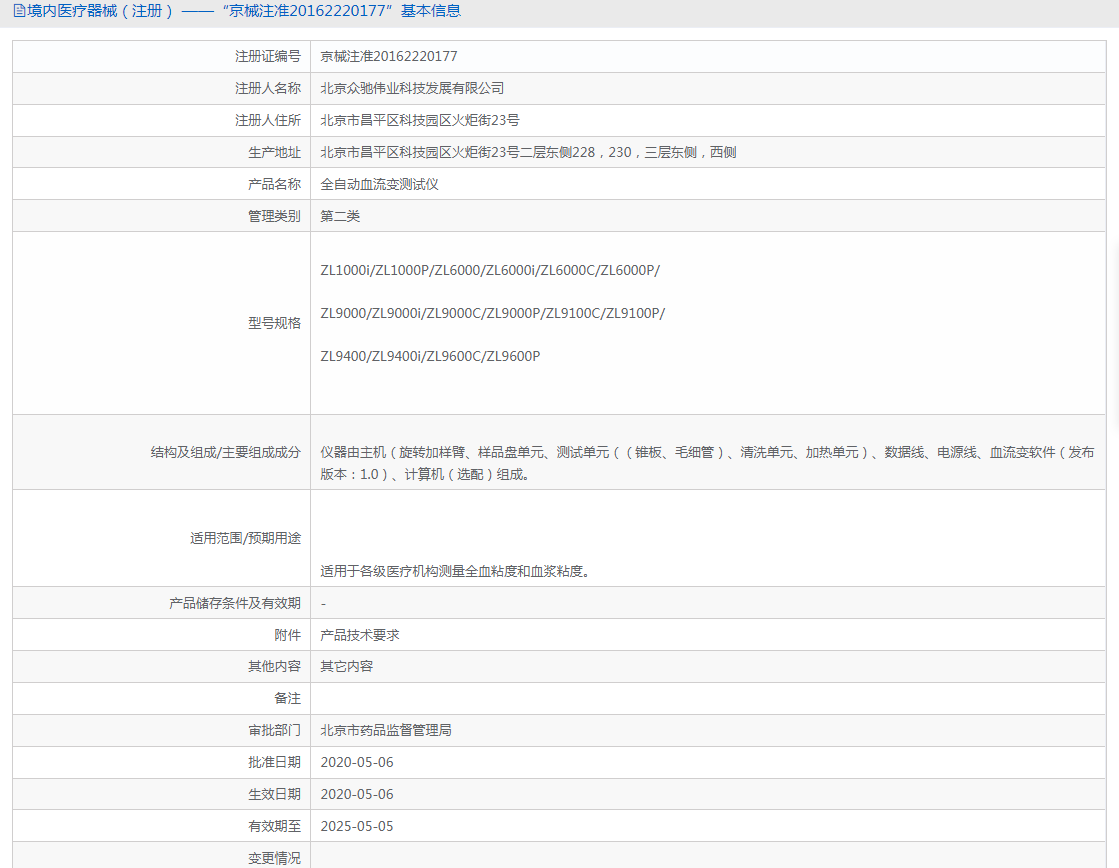Select the 注册人名称 label
The height and width of the screenshot is (868, 1119).
coord(268,89)
